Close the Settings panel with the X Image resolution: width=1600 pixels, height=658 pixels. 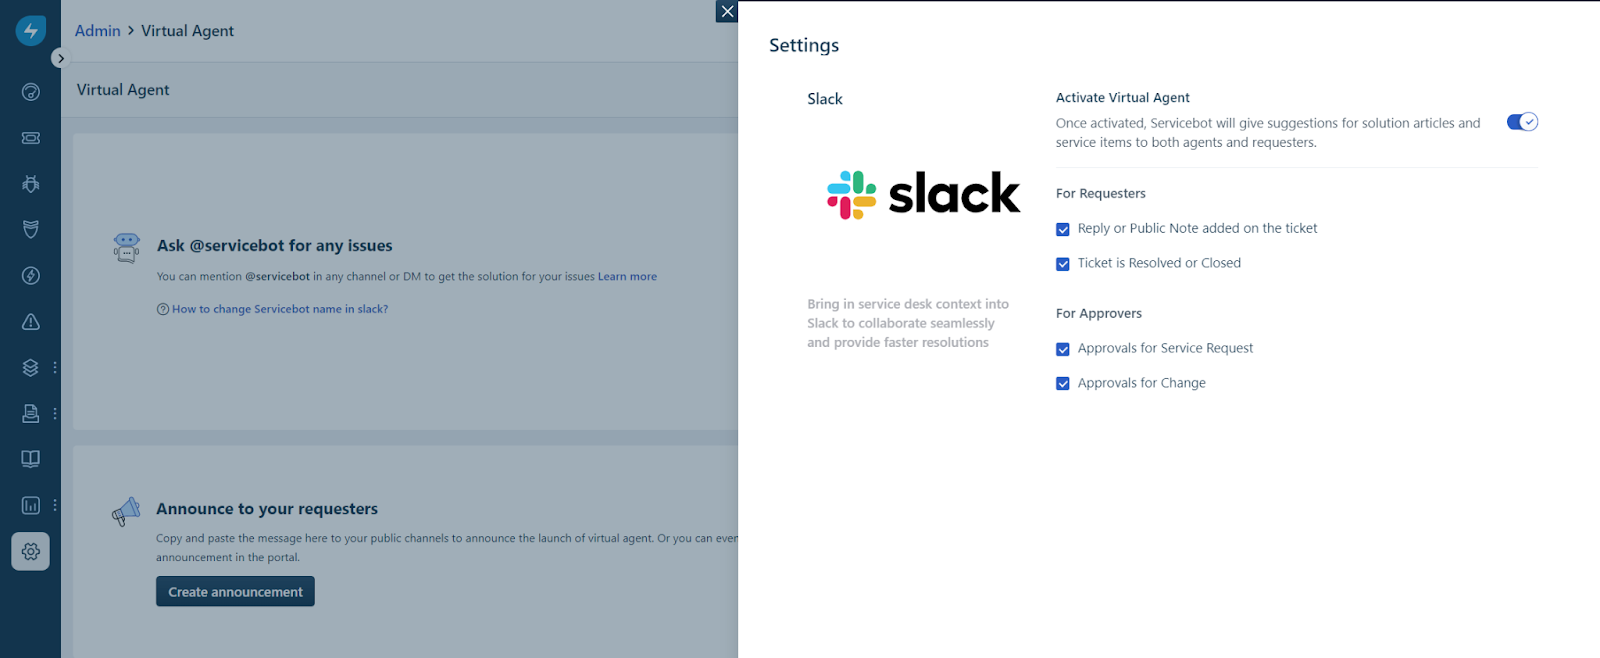(x=727, y=11)
